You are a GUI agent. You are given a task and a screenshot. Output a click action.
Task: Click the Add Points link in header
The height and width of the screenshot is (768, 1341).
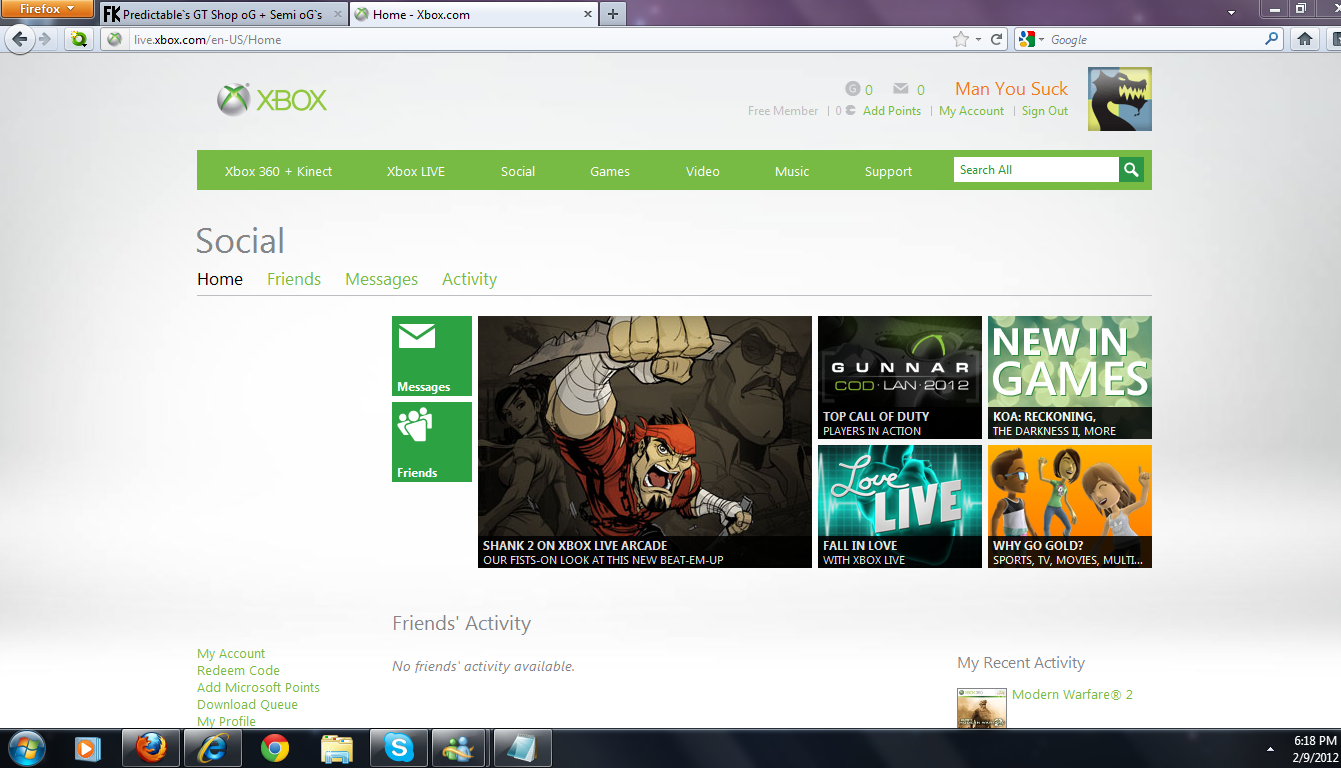point(892,111)
